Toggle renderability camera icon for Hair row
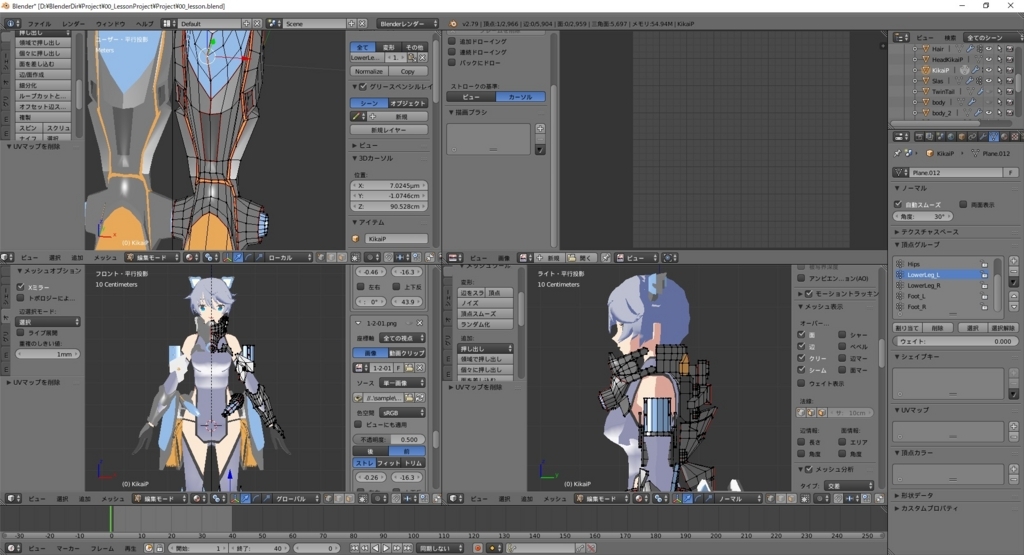Image resolution: width=1024 pixels, height=555 pixels. (x=1010, y=48)
